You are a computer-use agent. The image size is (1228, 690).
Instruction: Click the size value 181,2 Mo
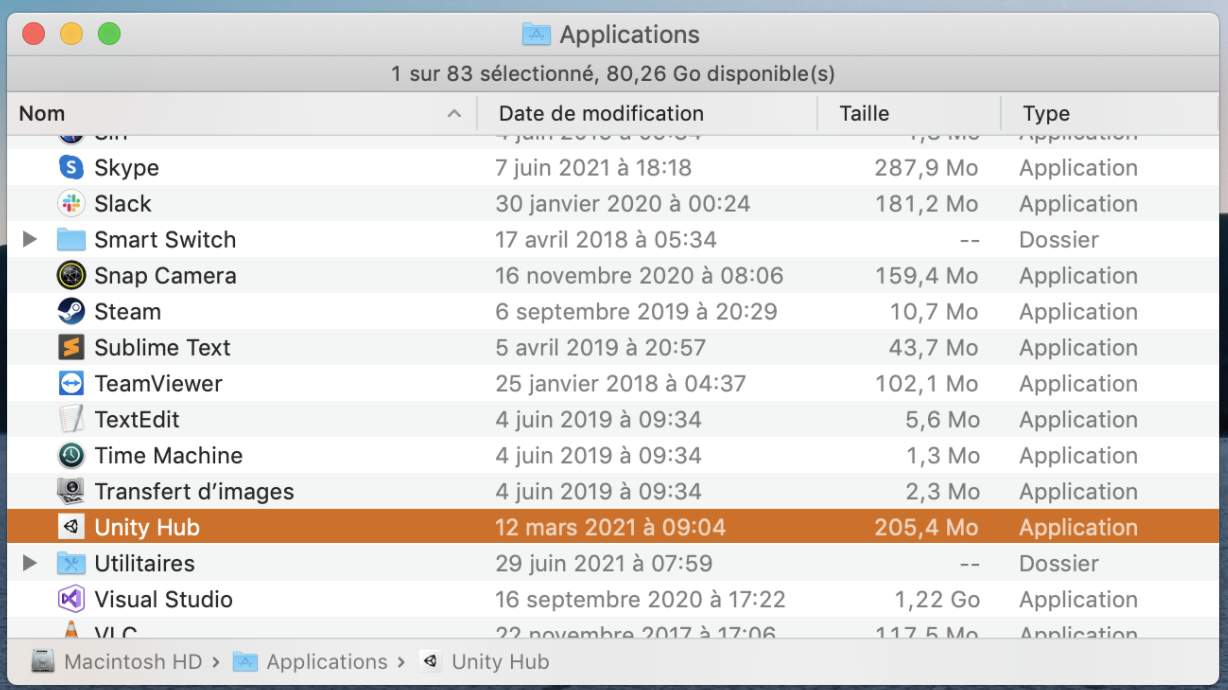tap(927, 204)
